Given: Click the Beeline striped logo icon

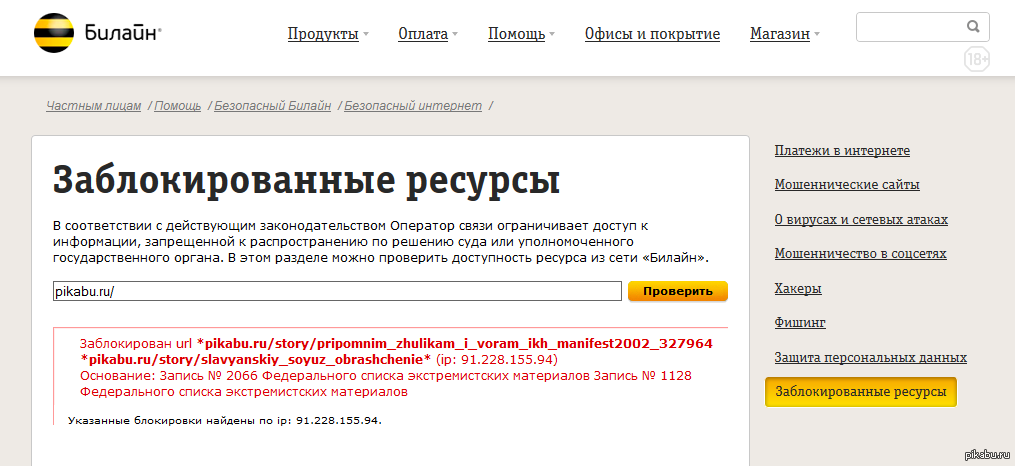Looking at the screenshot, I should coord(49,34).
